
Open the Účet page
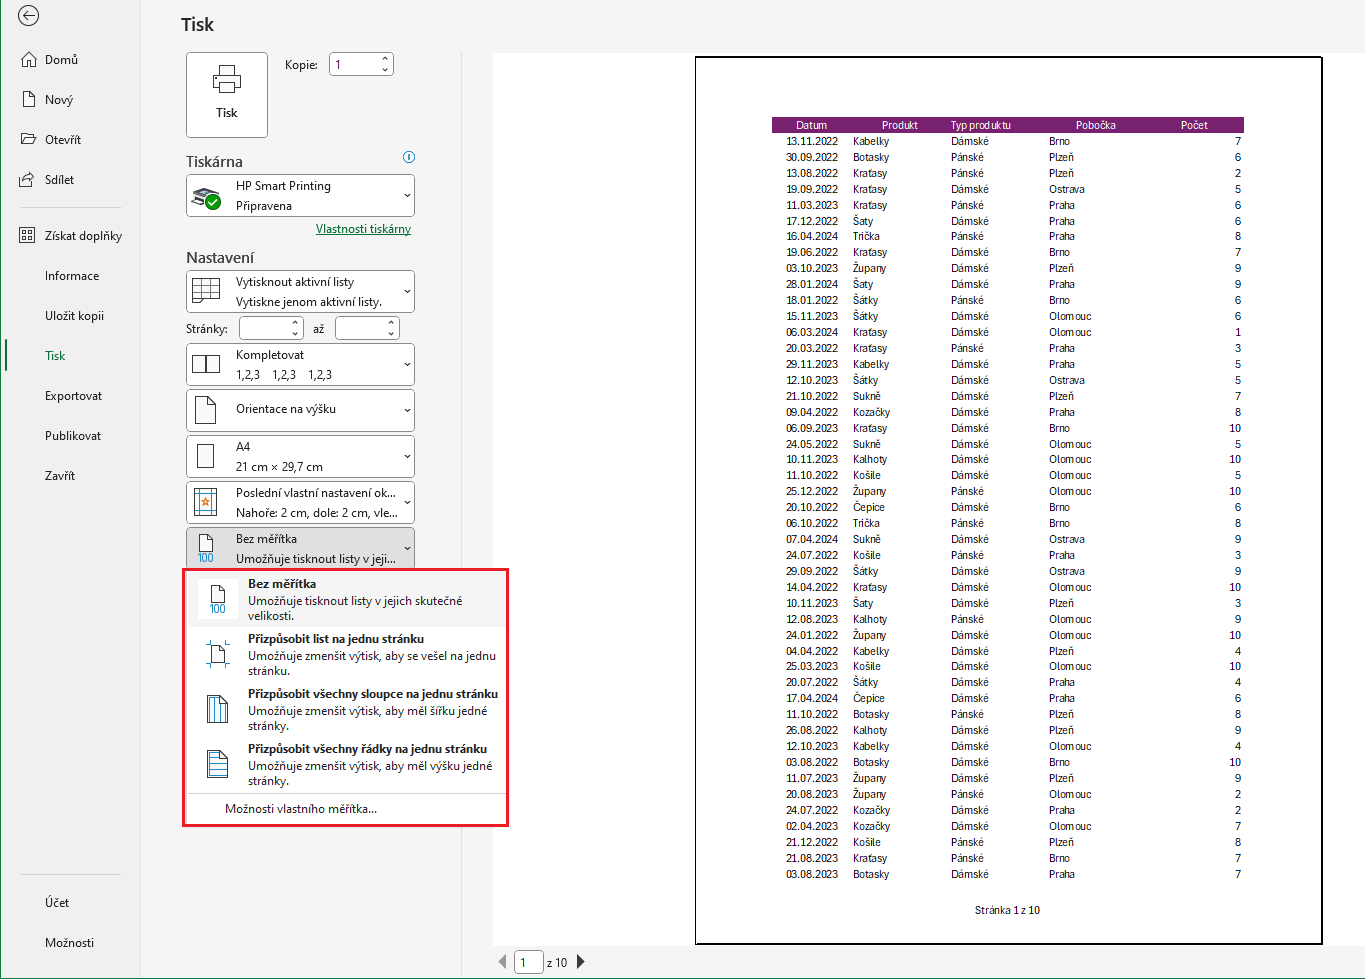(x=57, y=903)
